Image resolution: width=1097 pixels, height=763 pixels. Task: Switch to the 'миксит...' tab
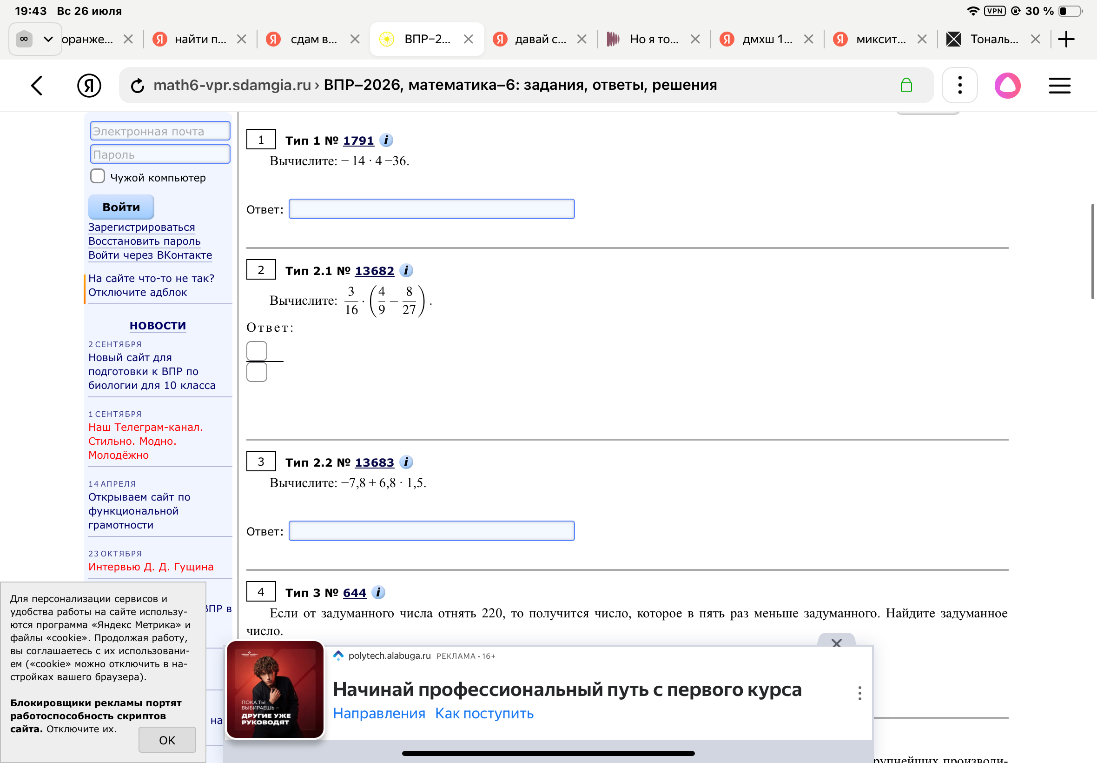tap(871, 39)
